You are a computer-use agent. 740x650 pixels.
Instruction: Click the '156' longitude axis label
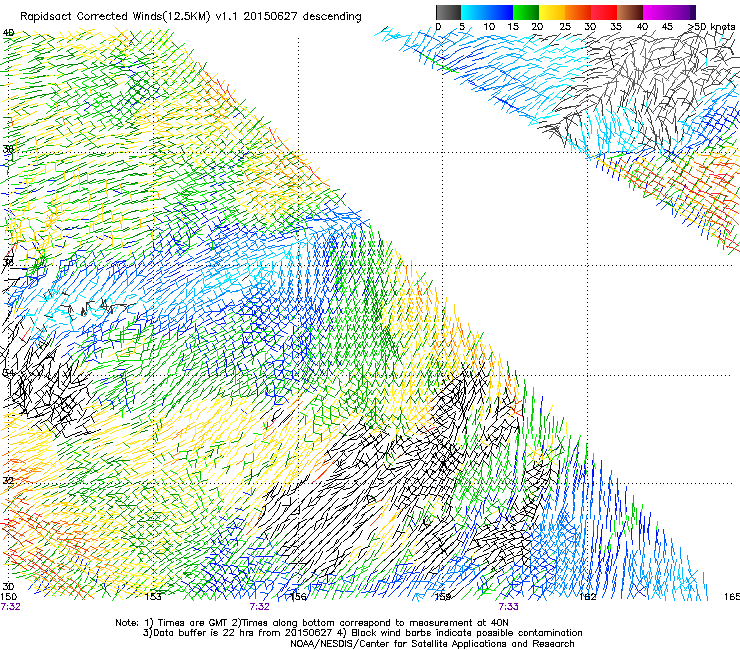pos(298,597)
